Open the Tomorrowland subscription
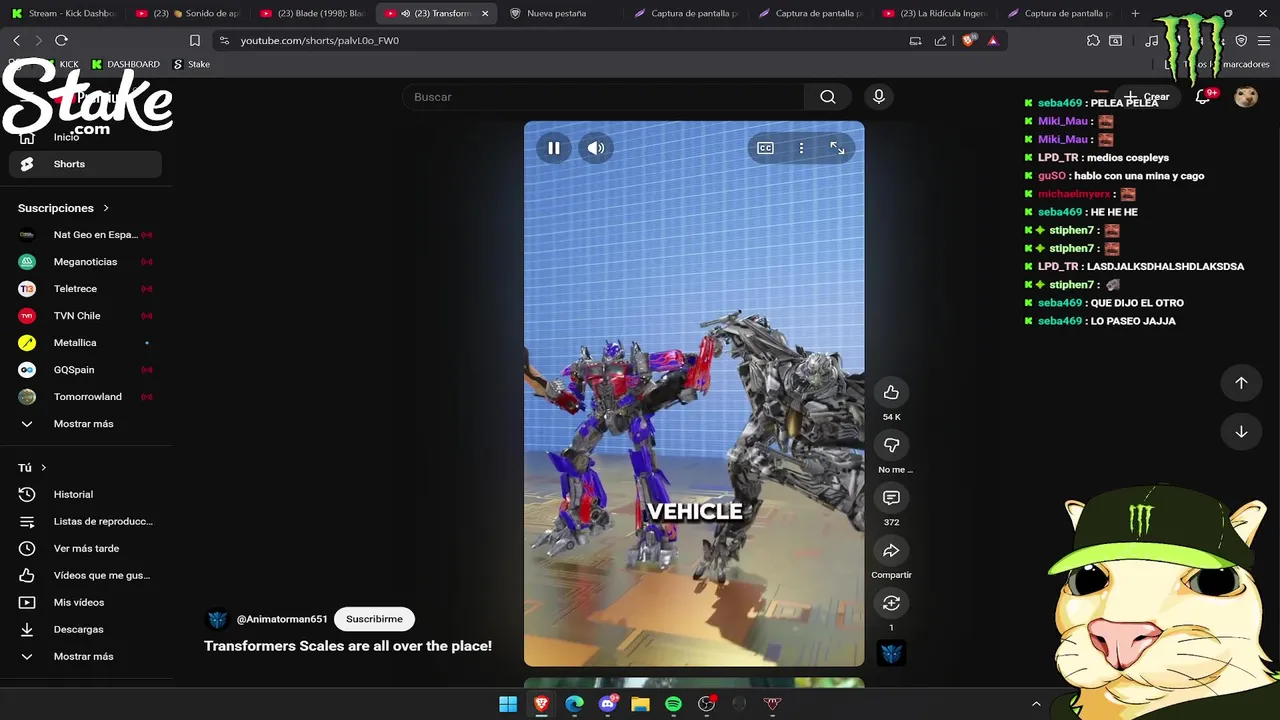1280x720 pixels. (85, 397)
